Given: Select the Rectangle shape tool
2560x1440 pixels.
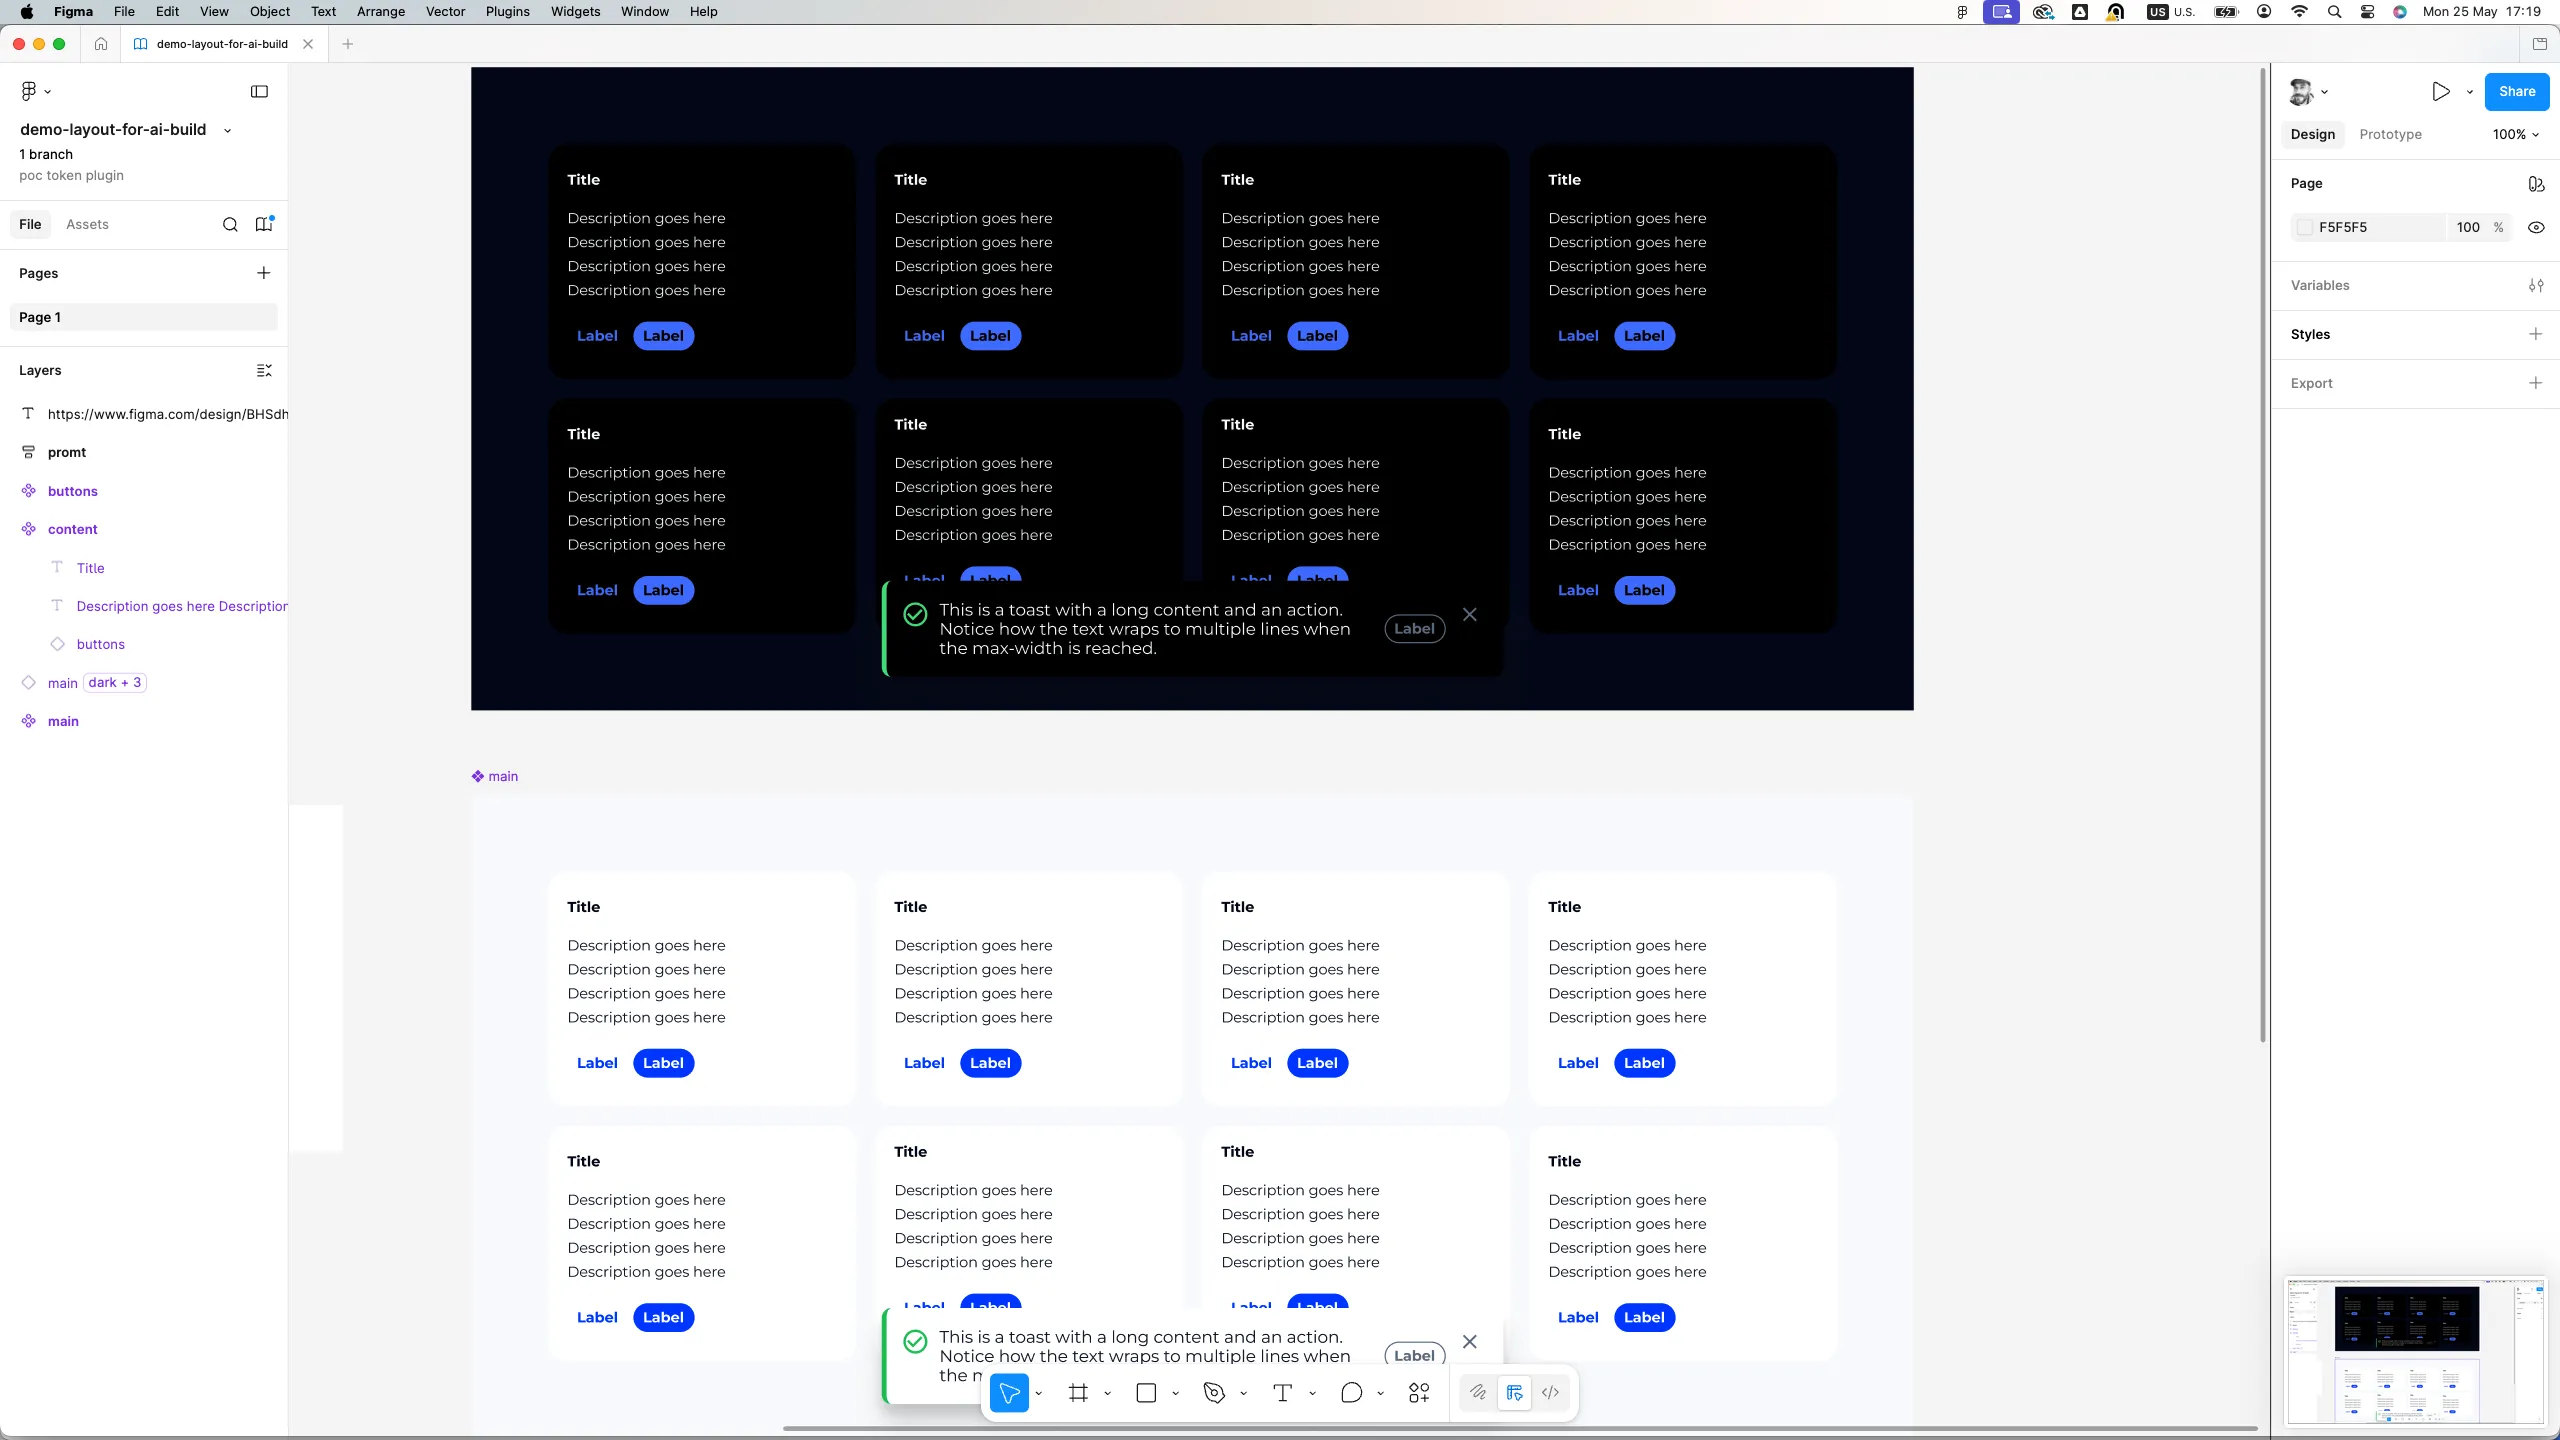Looking at the screenshot, I should (x=1147, y=1393).
